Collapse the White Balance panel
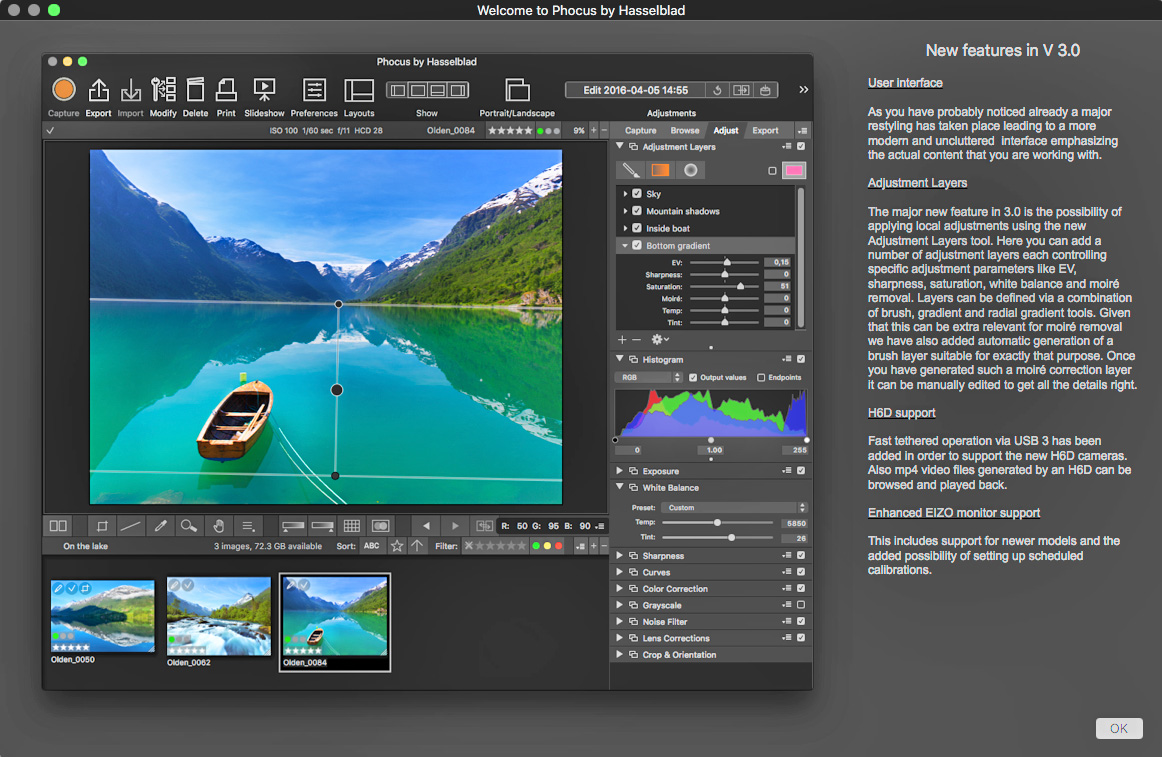 pyautogui.click(x=620, y=487)
